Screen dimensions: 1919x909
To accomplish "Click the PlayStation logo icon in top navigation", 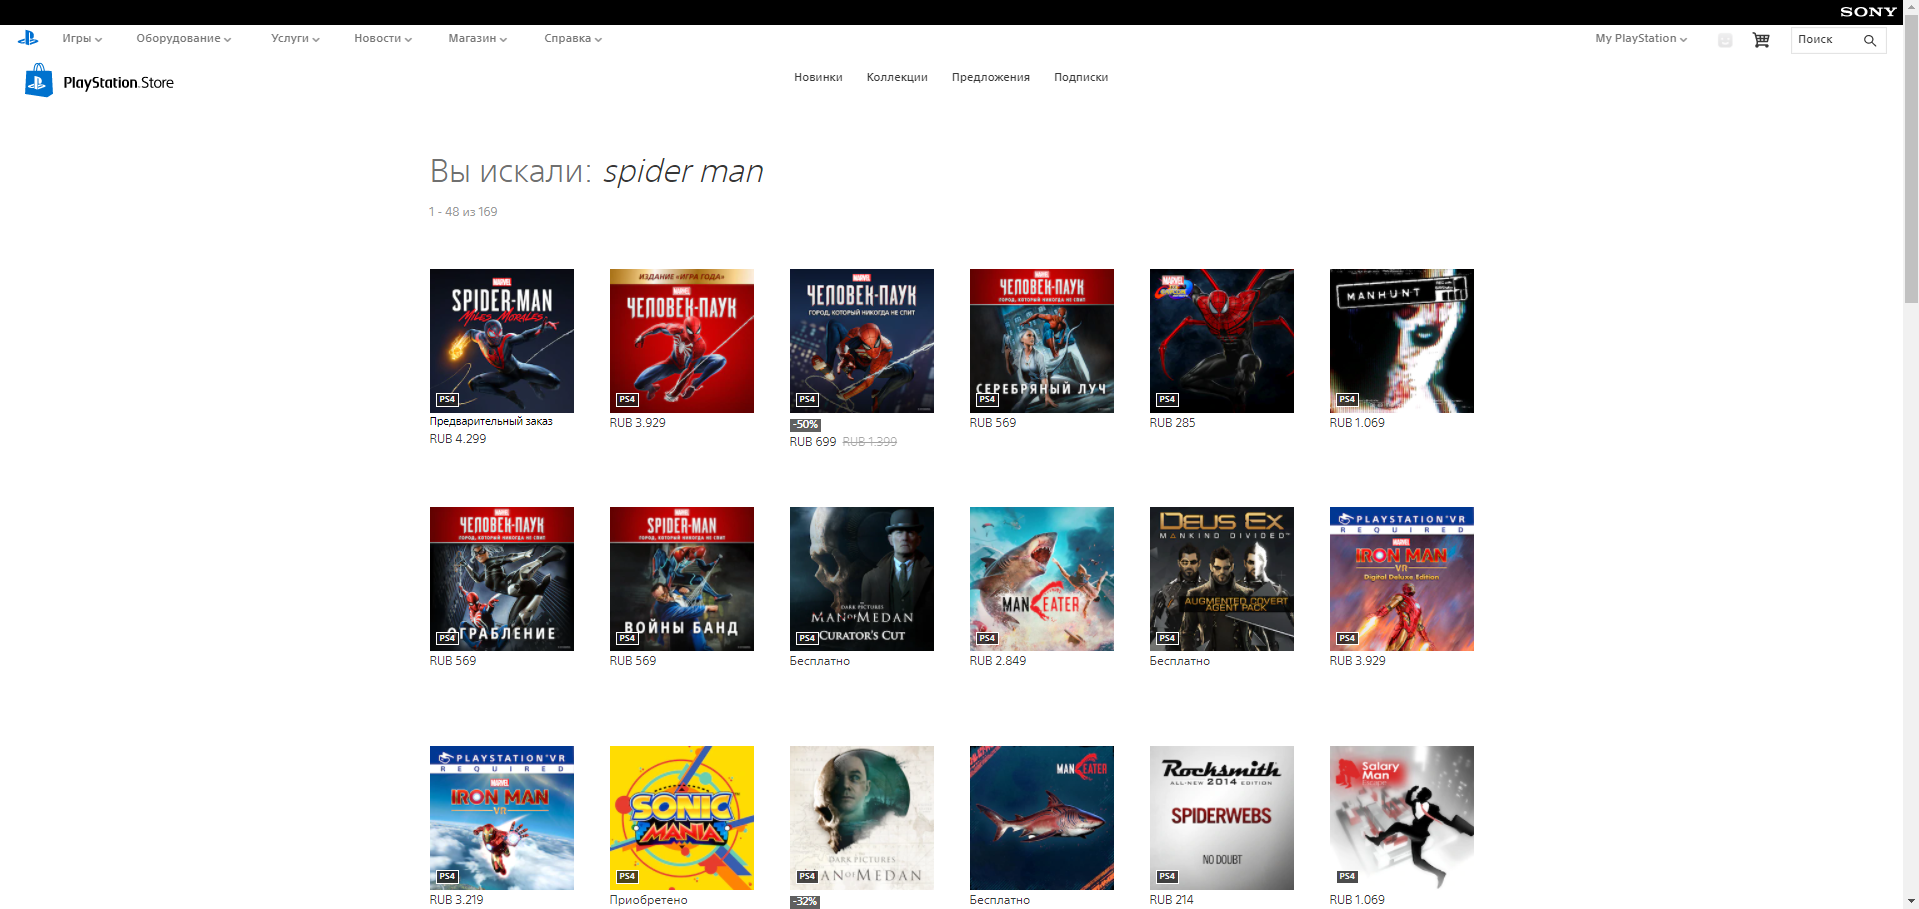I will pyautogui.click(x=28, y=38).
